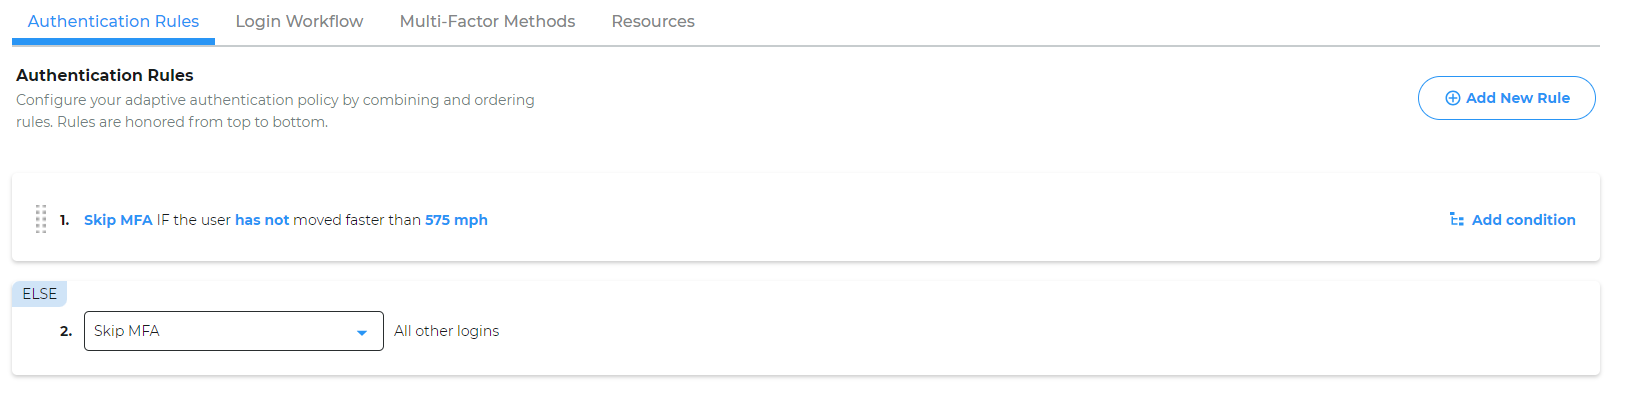
Task: Click rule number 1 label
Action: pos(64,220)
